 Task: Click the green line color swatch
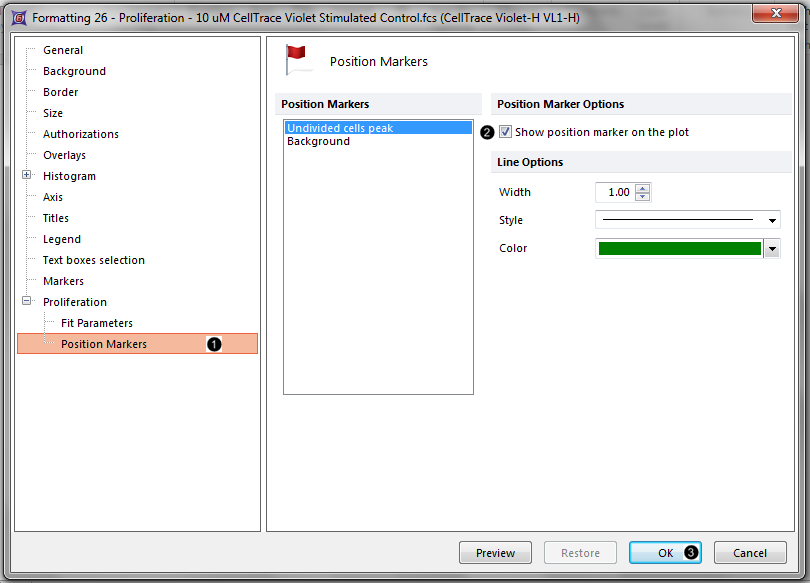point(679,249)
